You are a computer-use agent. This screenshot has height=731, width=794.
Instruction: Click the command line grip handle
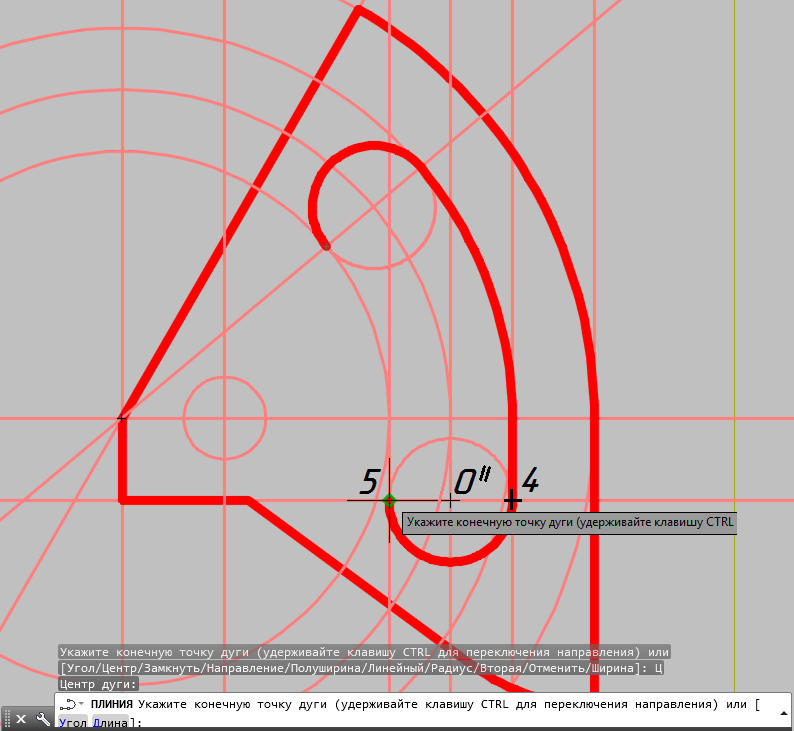tap(6, 718)
